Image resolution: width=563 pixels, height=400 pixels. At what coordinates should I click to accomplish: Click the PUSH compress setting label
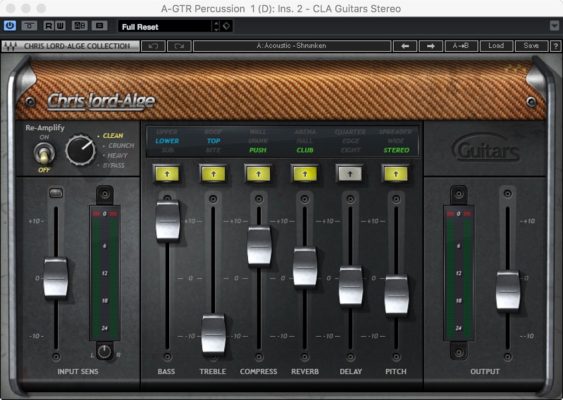pyautogui.click(x=258, y=150)
